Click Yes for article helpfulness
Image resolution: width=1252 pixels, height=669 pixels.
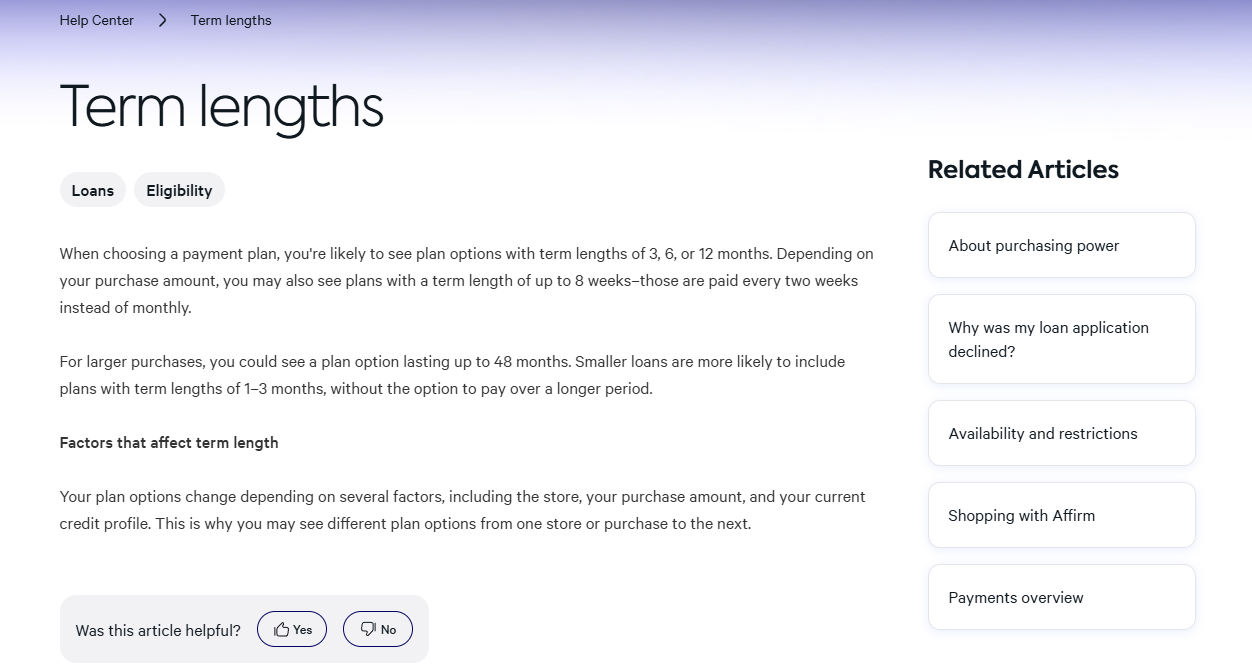(x=292, y=628)
